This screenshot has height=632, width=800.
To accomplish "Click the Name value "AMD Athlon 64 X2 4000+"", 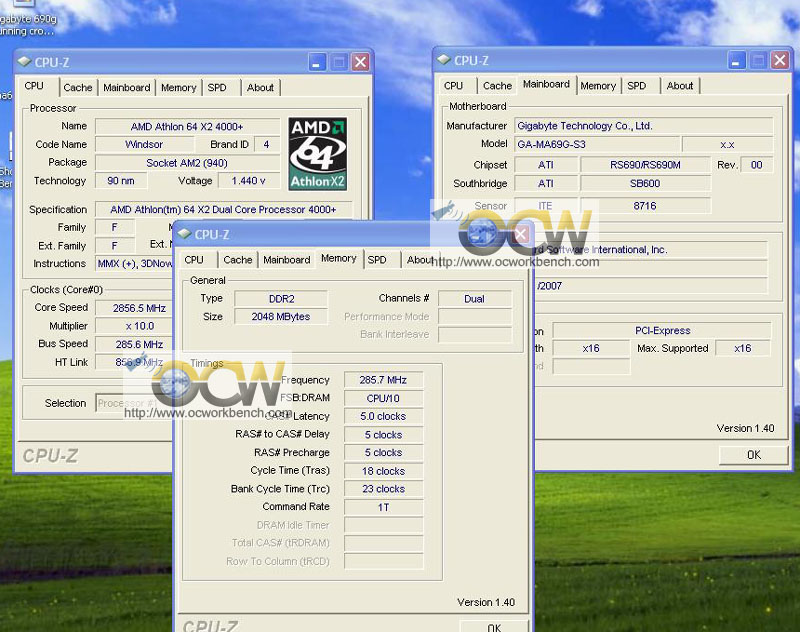I will click(x=187, y=127).
